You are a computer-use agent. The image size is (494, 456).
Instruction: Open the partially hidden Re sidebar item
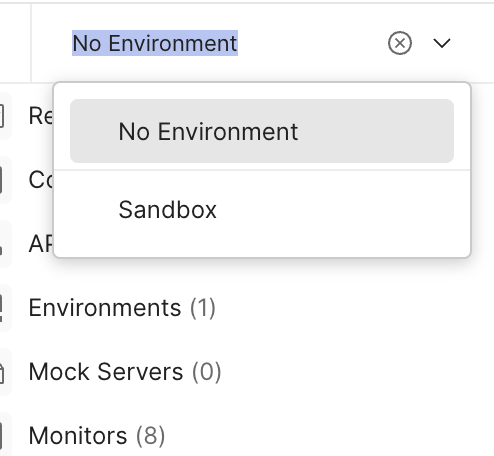[x=41, y=116]
